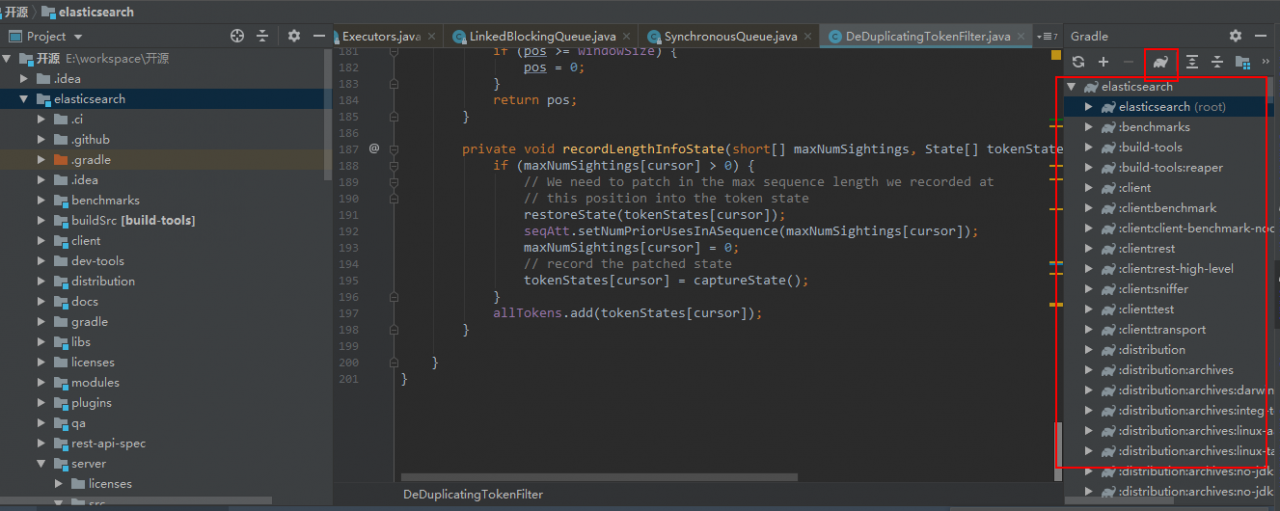
Task: Expand :client:sniffer Gradle node
Action: tap(1089, 289)
